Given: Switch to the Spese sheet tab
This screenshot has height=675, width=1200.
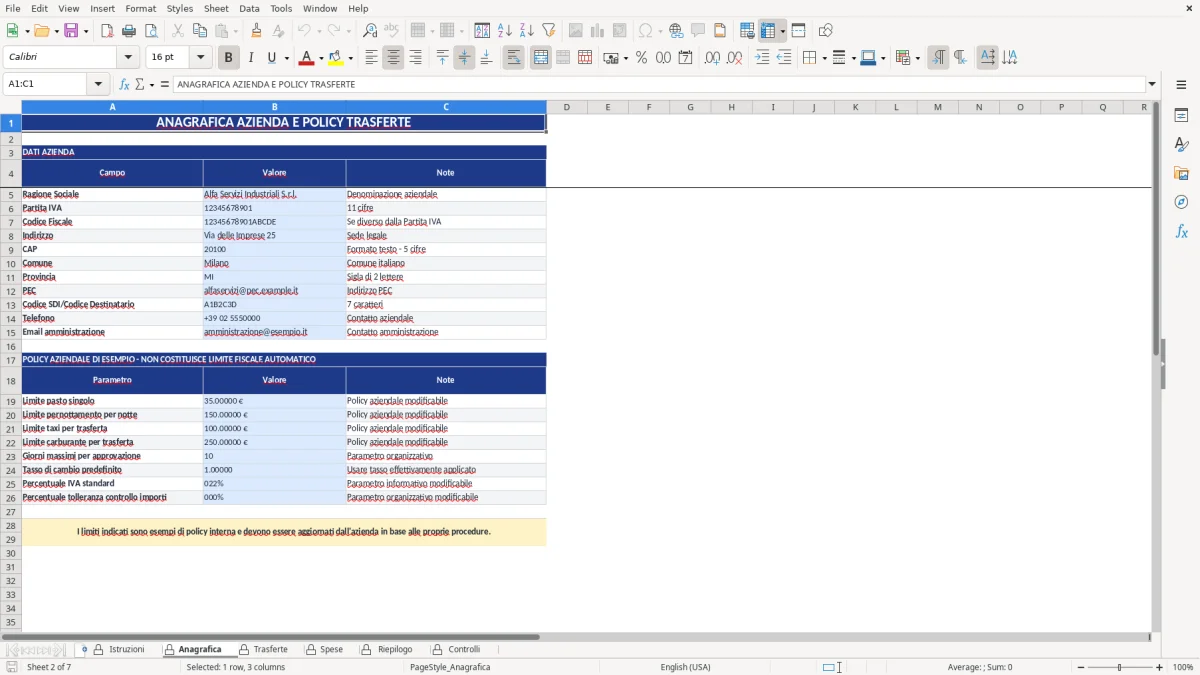Looking at the screenshot, I should [324, 649].
